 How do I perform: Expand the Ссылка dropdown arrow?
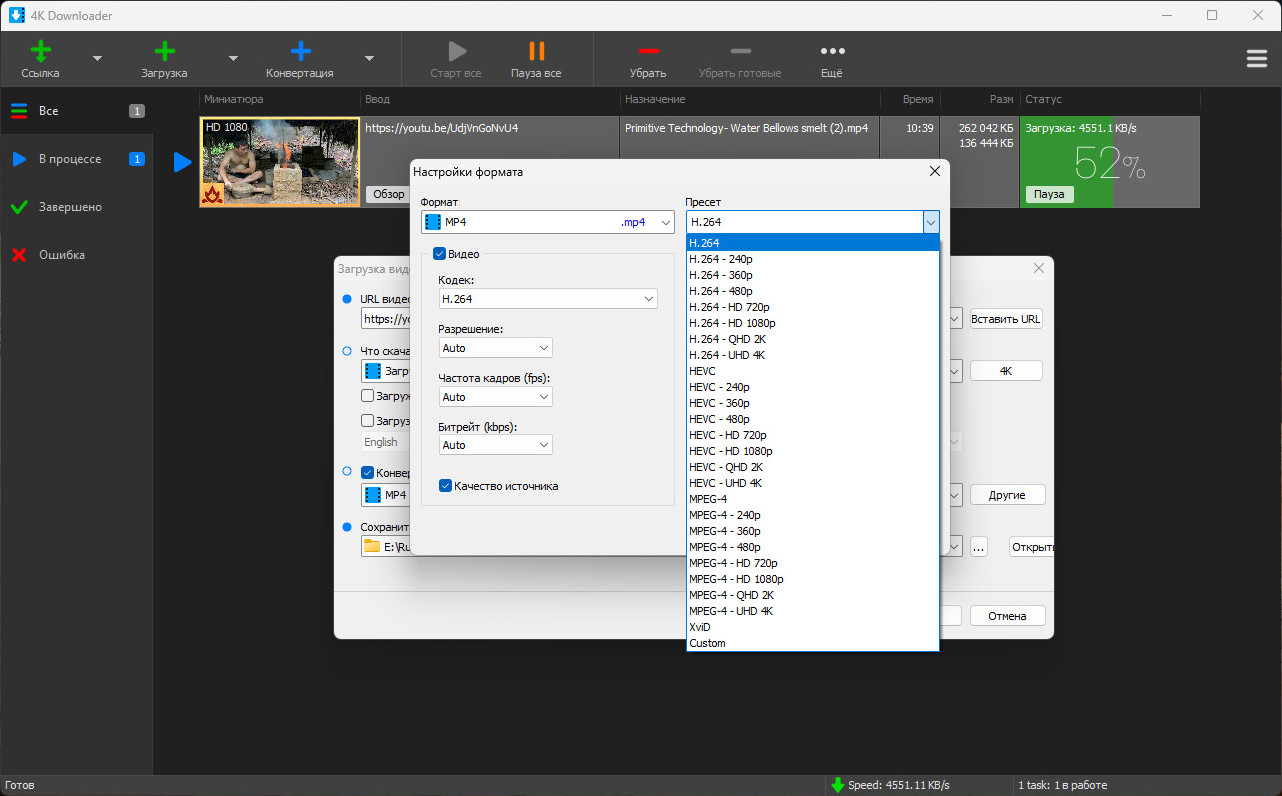pyautogui.click(x=97, y=58)
